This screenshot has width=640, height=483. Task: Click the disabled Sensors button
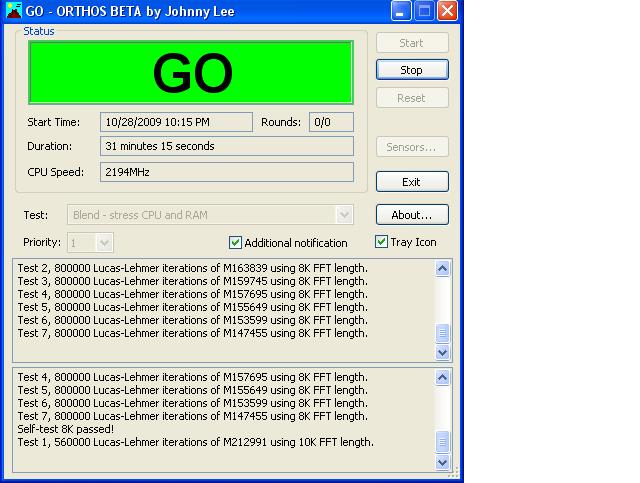pos(412,147)
